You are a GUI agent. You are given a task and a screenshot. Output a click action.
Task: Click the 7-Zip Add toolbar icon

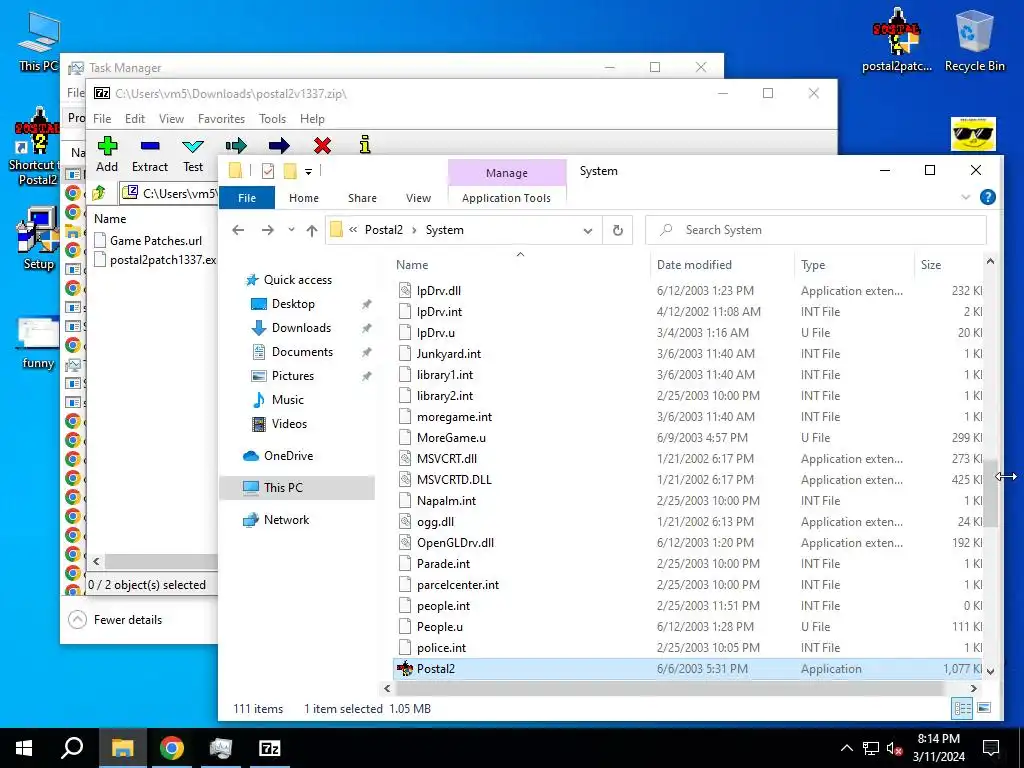tap(107, 146)
